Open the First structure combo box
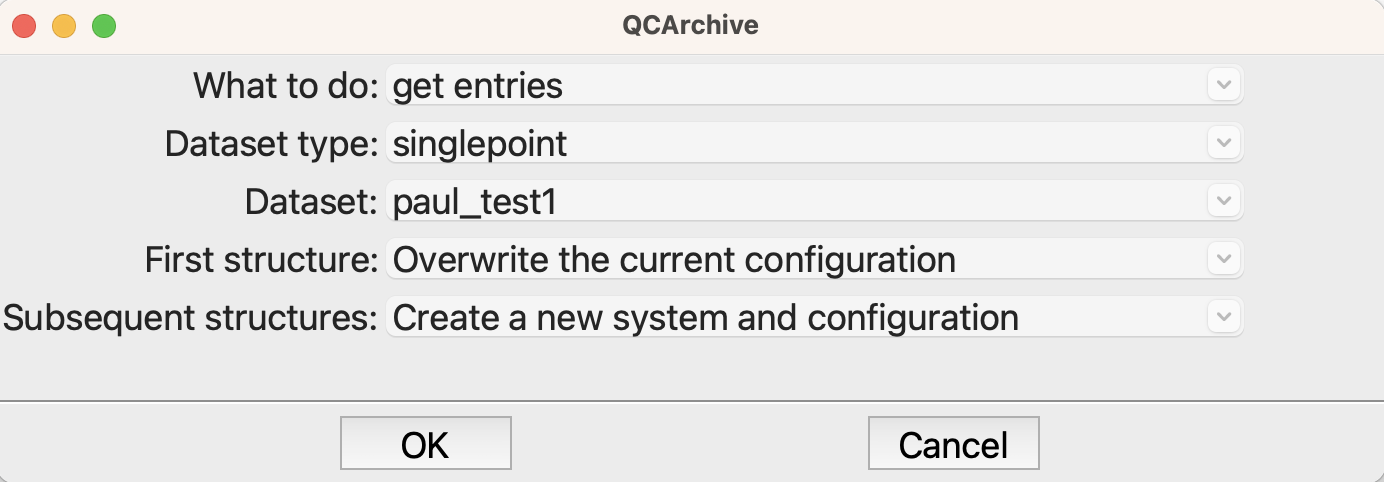The width and height of the screenshot is (1384, 482). tap(814, 259)
